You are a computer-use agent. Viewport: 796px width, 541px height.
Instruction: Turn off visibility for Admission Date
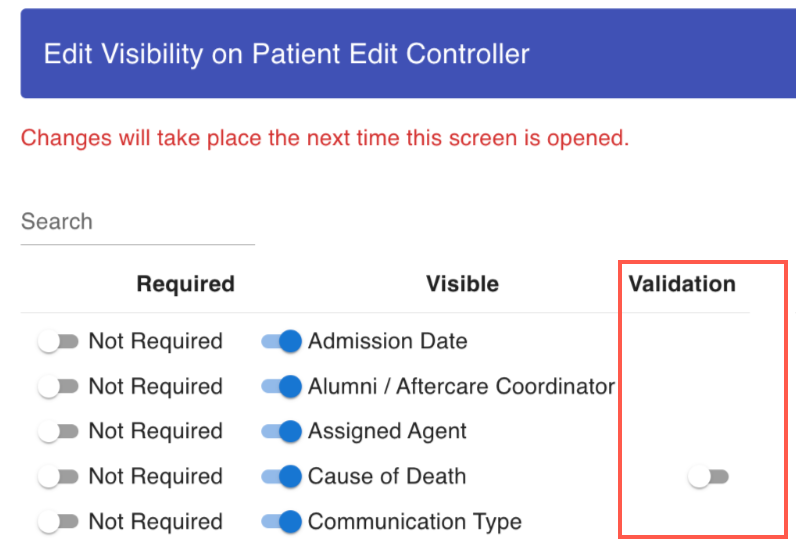click(x=281, y=342)
